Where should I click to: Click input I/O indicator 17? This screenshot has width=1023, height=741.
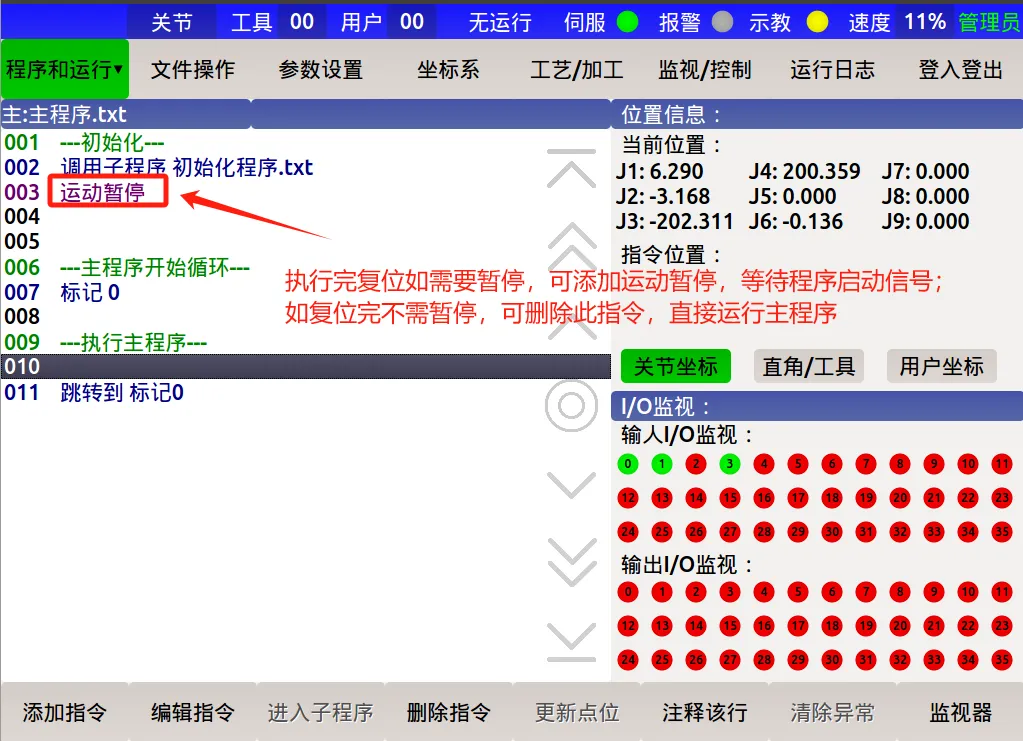[x=798, y=498]
